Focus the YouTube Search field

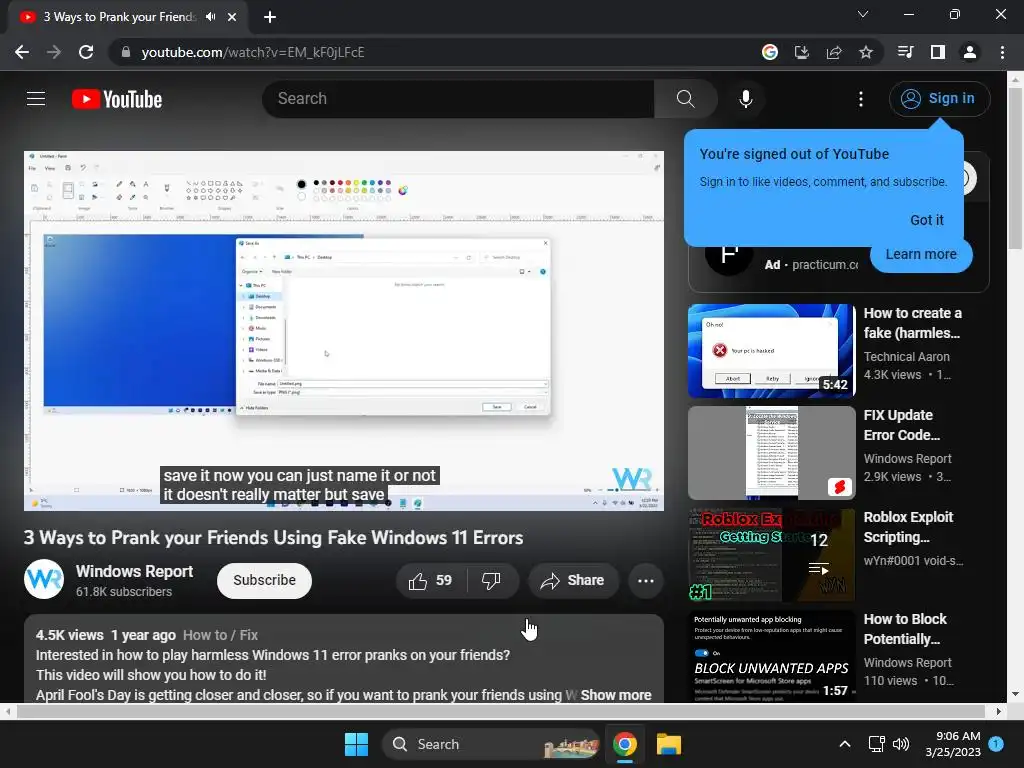(x=458, y=99)
